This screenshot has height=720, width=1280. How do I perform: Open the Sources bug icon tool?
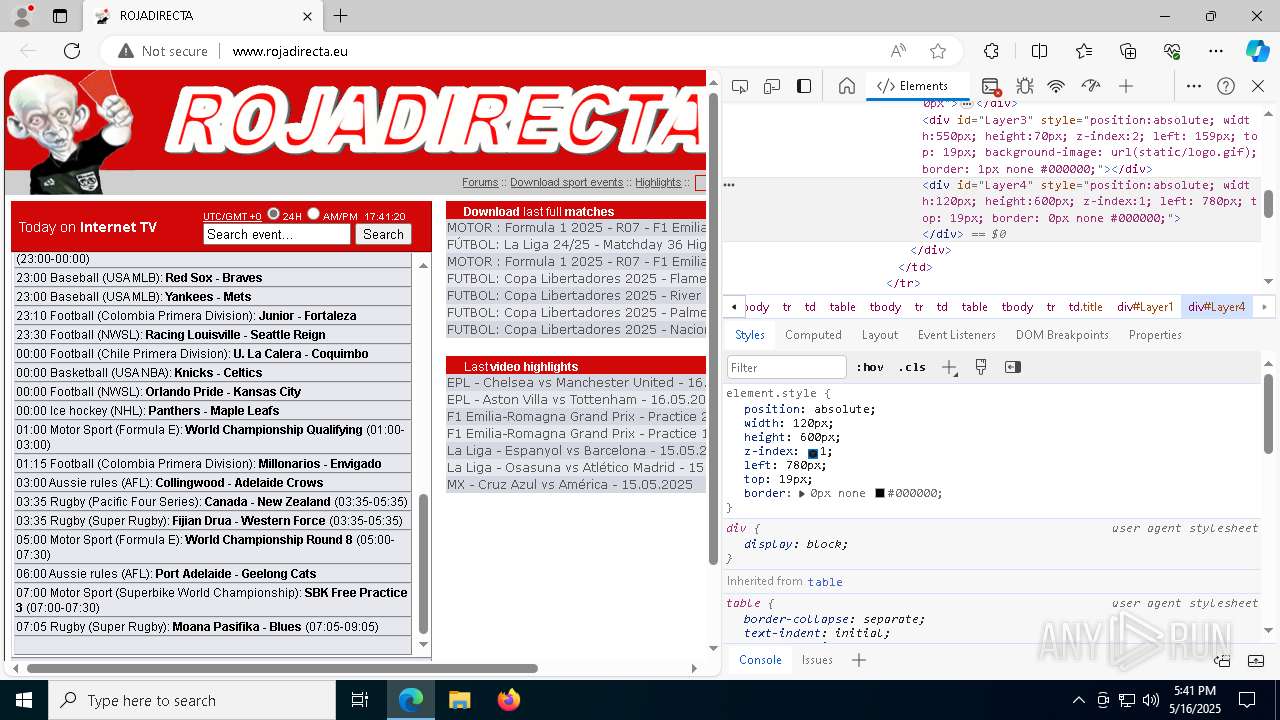pos(1024,86)
